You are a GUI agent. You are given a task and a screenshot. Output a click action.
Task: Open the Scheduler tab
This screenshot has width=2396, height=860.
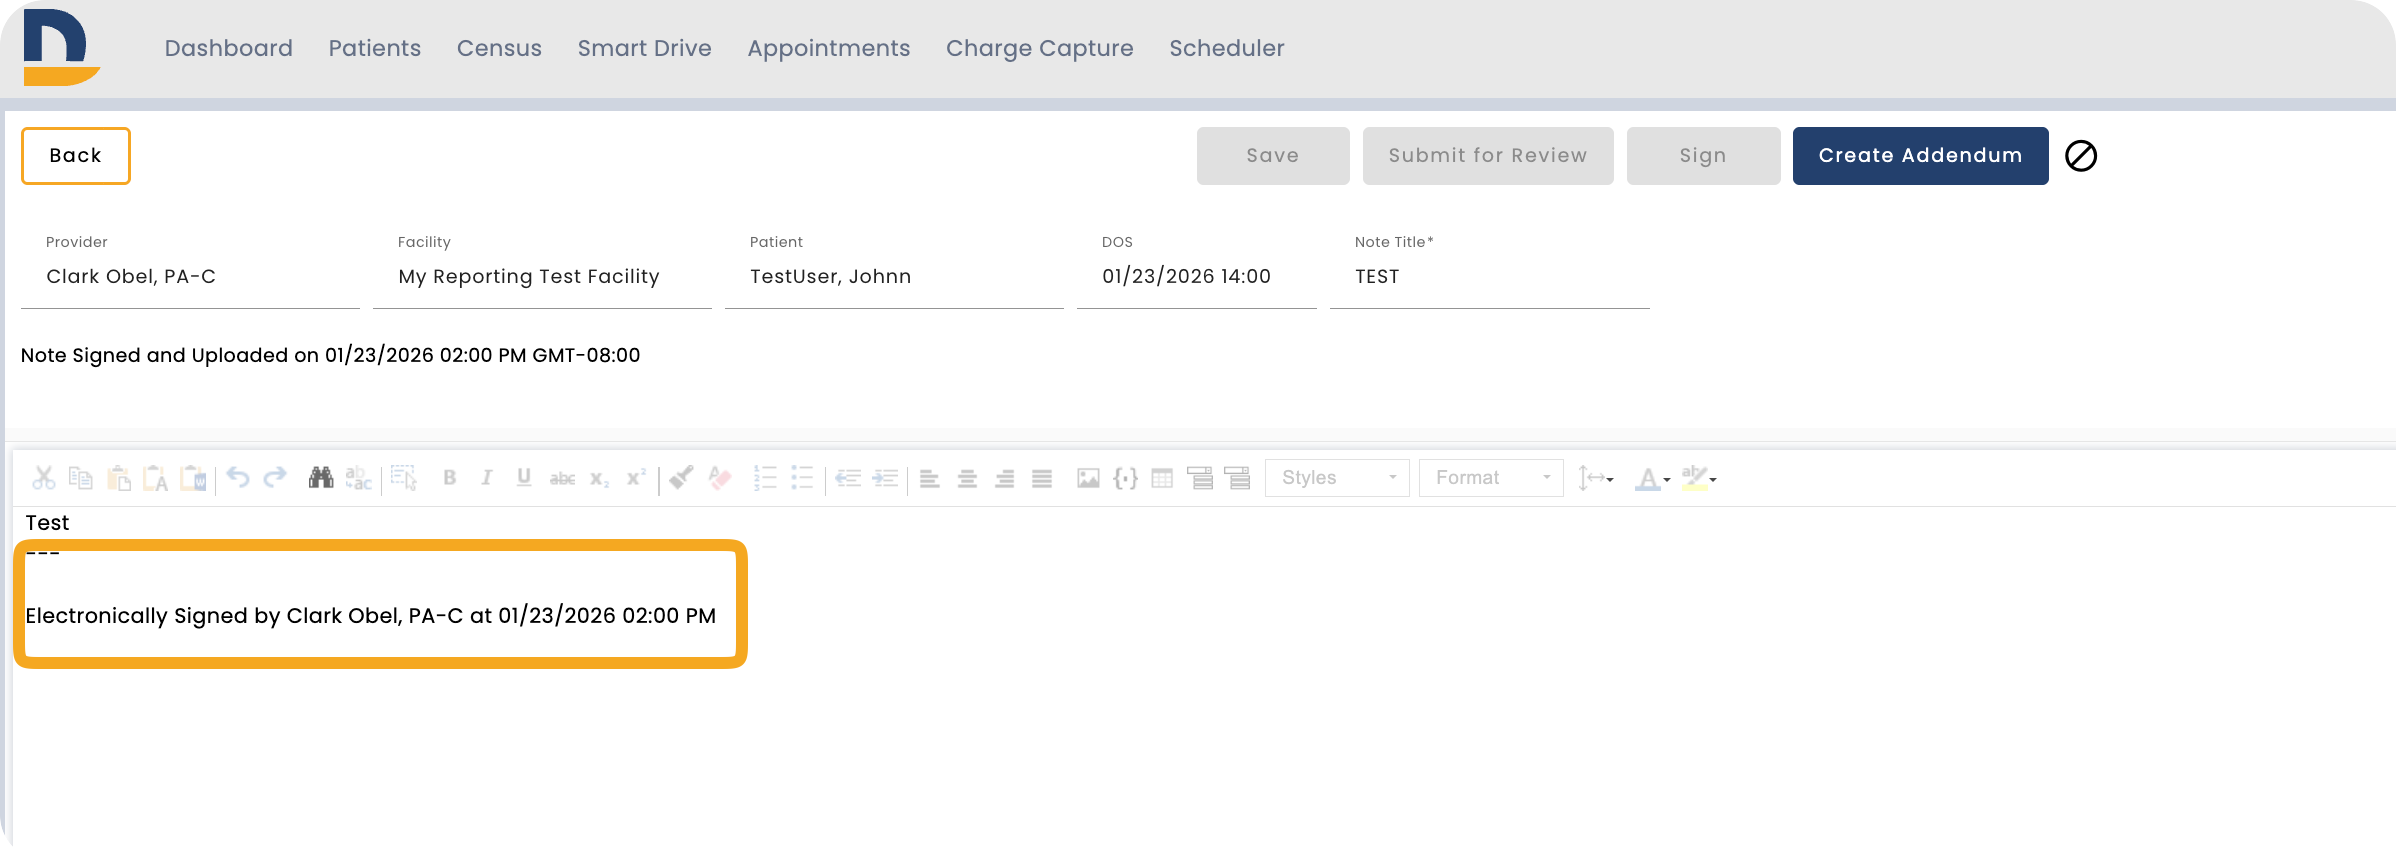(x=1227, y=48)
